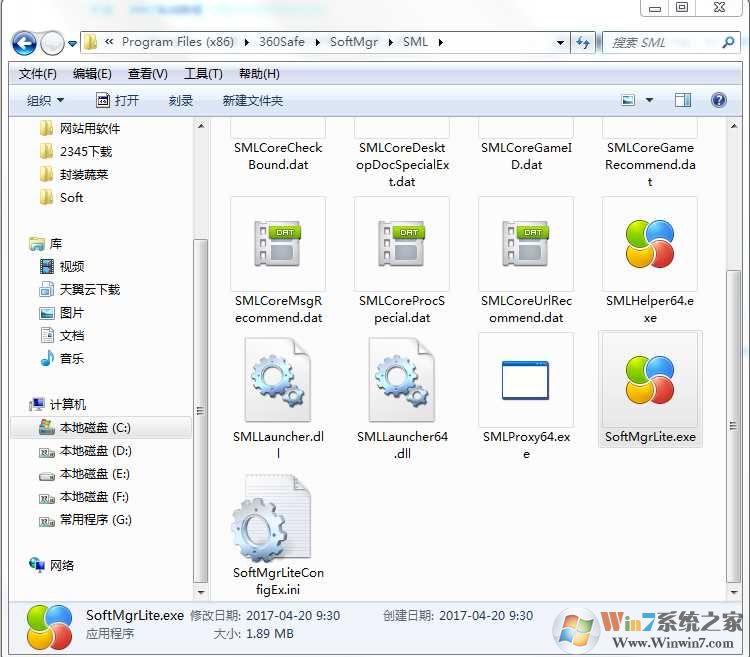This screenshot has height=657, width=750.
Task: Click the blue Help question icon
Action: [718, 100]
